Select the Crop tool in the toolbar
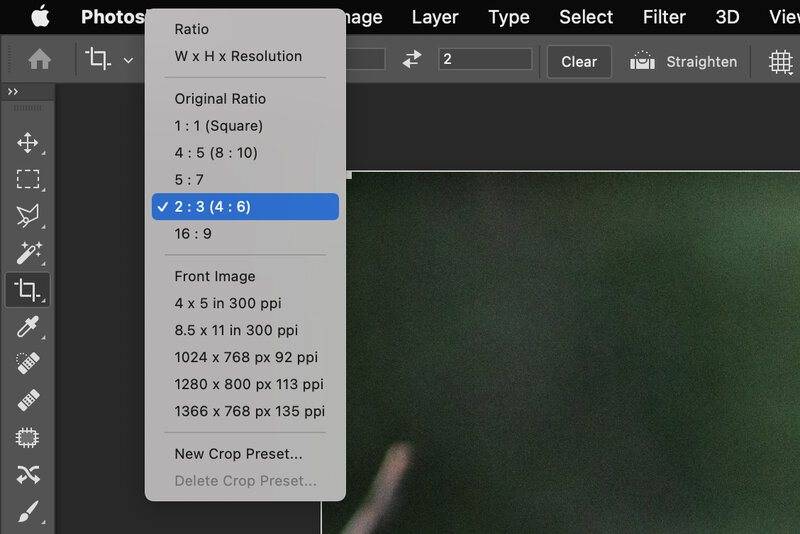800x534 pixels. [28, 290]
